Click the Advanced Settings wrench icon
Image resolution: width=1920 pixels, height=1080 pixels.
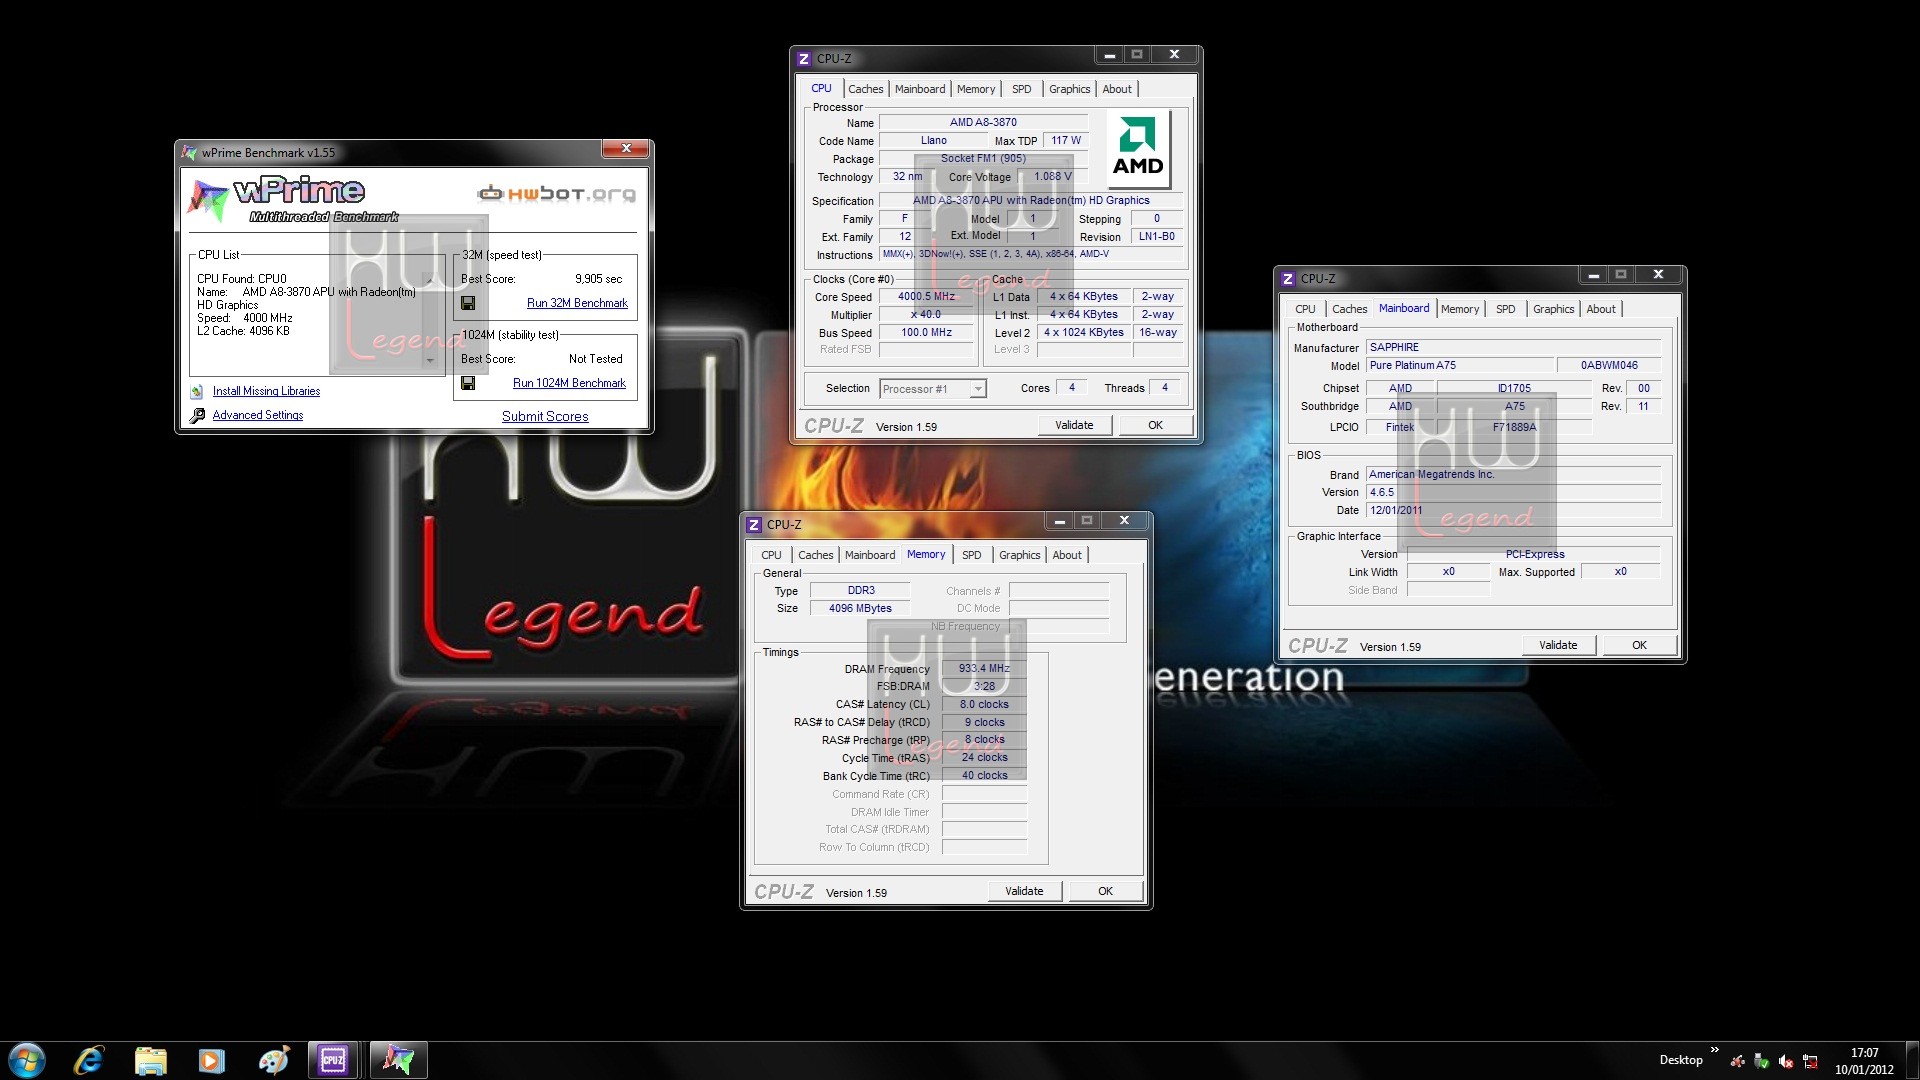click(197, 415)
